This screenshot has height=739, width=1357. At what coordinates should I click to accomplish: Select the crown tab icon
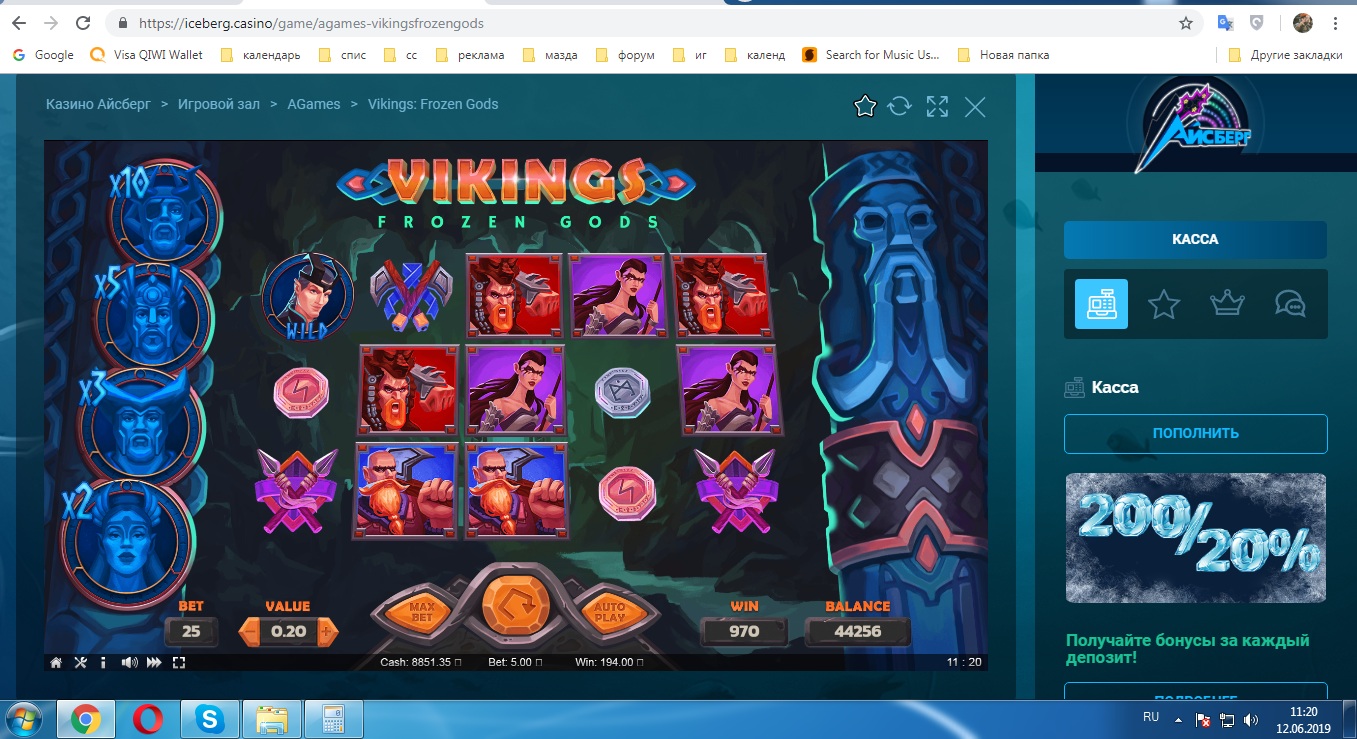point(1227,304)
